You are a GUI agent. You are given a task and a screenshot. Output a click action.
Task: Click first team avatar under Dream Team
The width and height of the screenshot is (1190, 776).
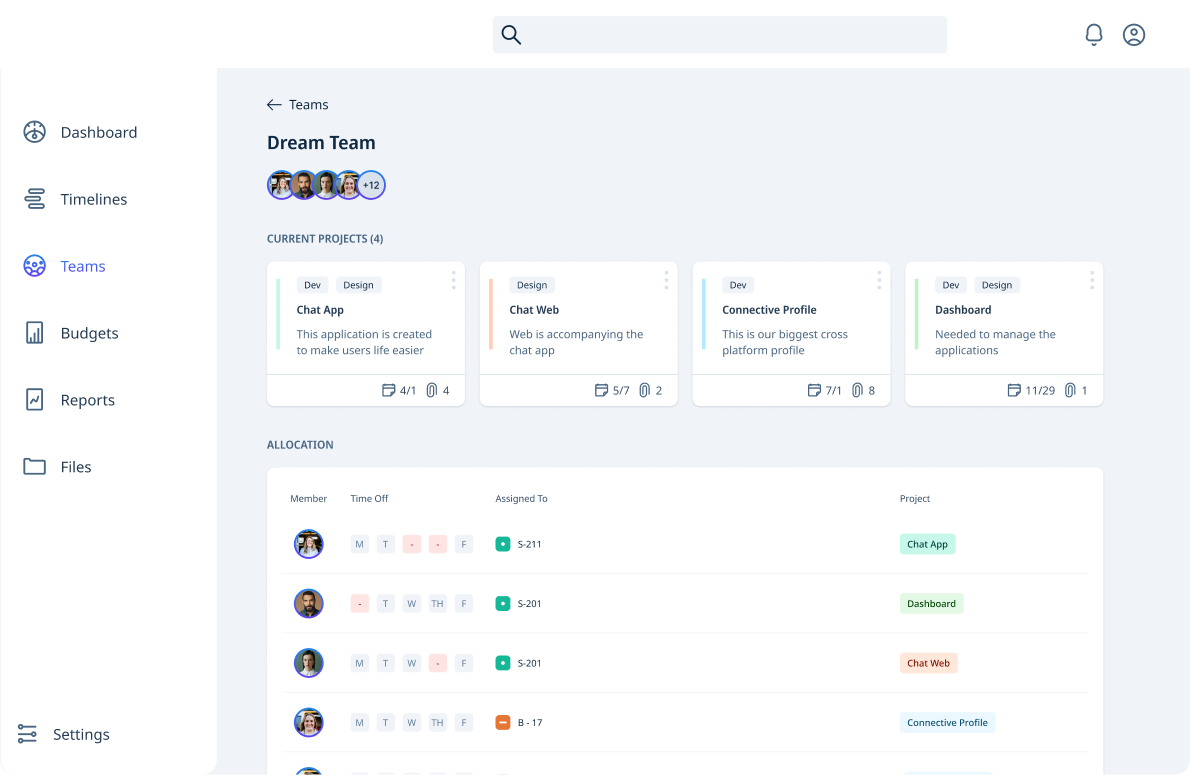point(281,185)
